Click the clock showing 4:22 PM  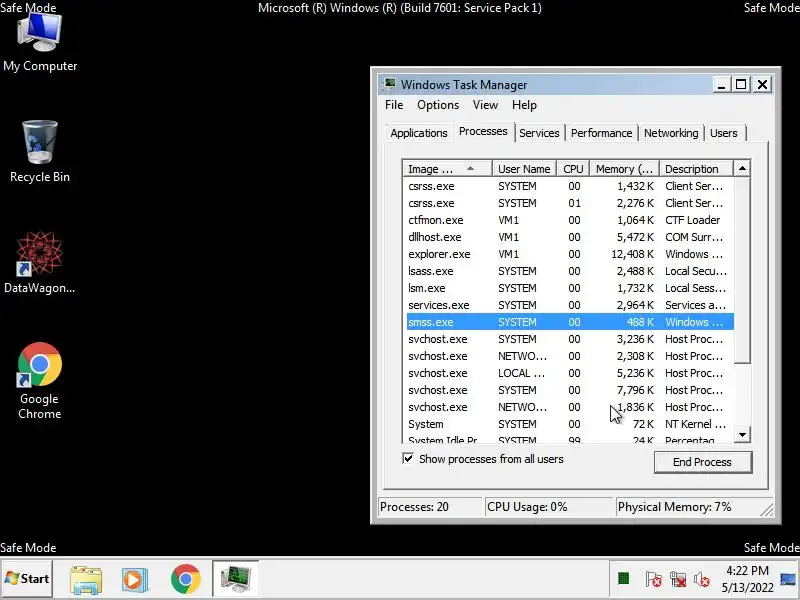747,579
